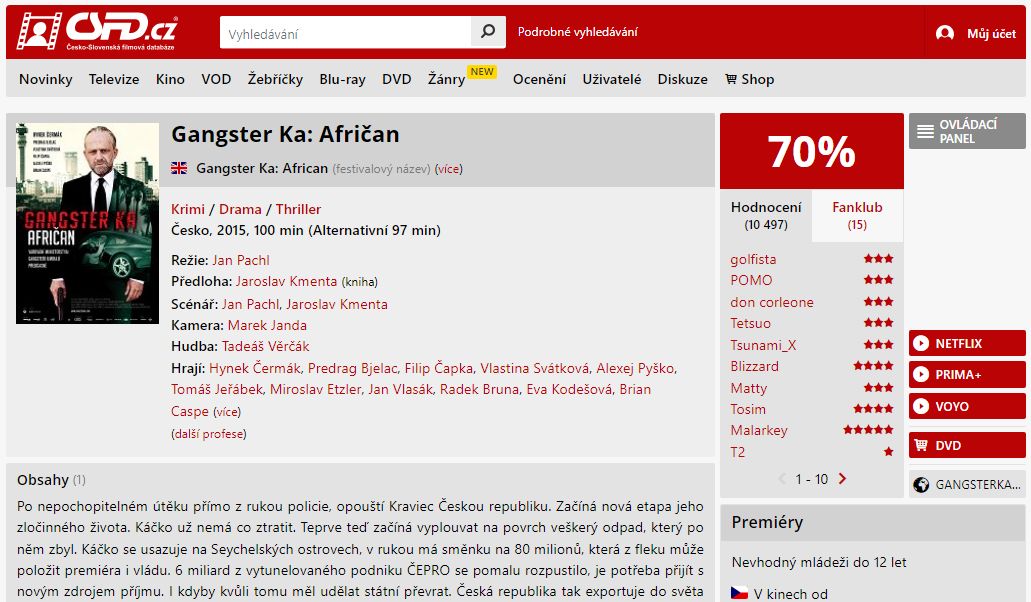The height and width of the screenshot is (602, 1031).
Task: Open the user account avatar icon
Action: [x=945, y=33]
